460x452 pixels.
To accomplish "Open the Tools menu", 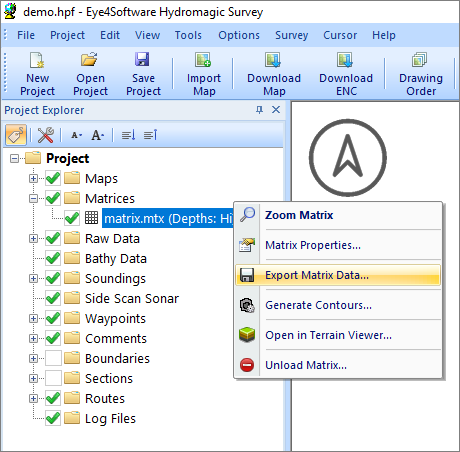I will (188, 35).
